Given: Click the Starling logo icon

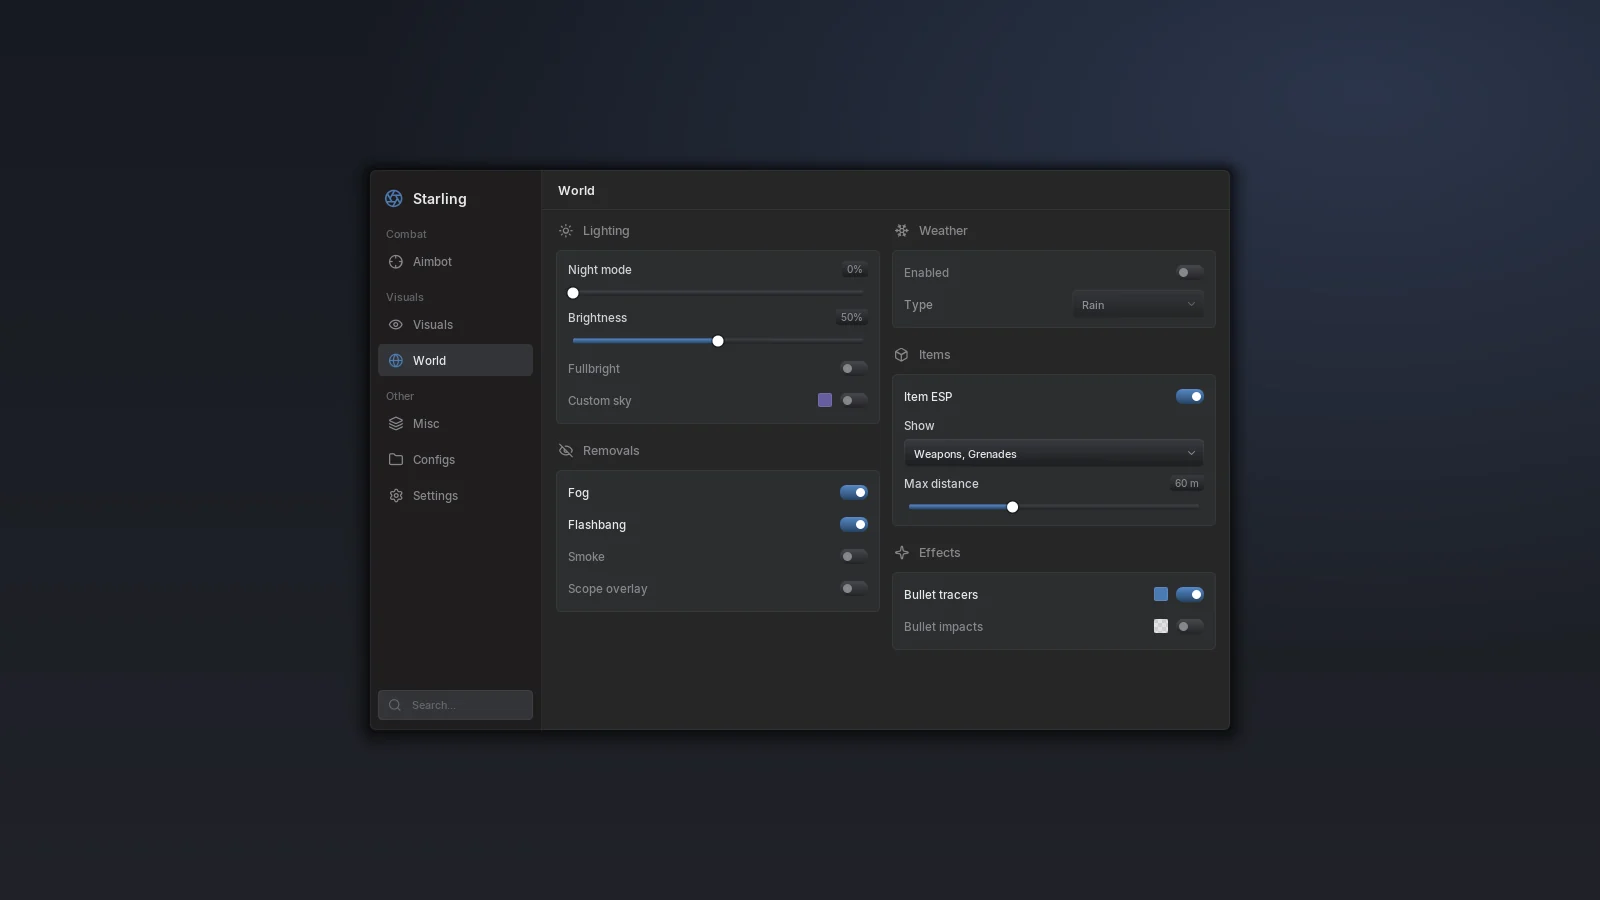Looking at the screenshot, I should [394, 199].
